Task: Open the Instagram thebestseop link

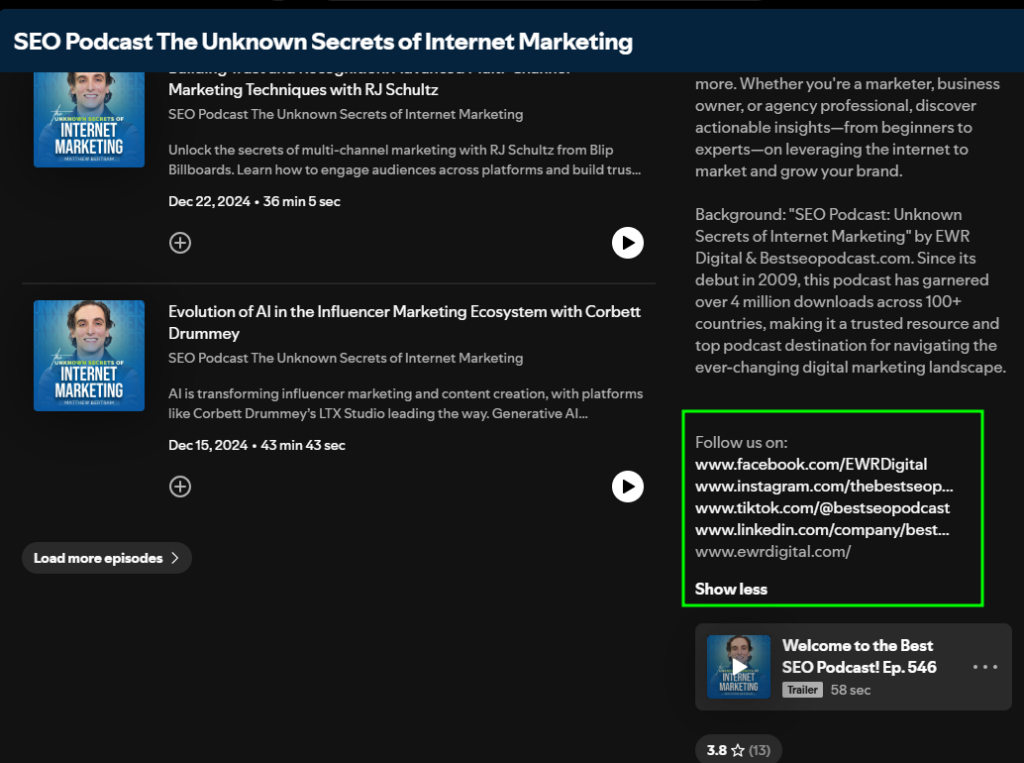Action: tap(824, 486)
